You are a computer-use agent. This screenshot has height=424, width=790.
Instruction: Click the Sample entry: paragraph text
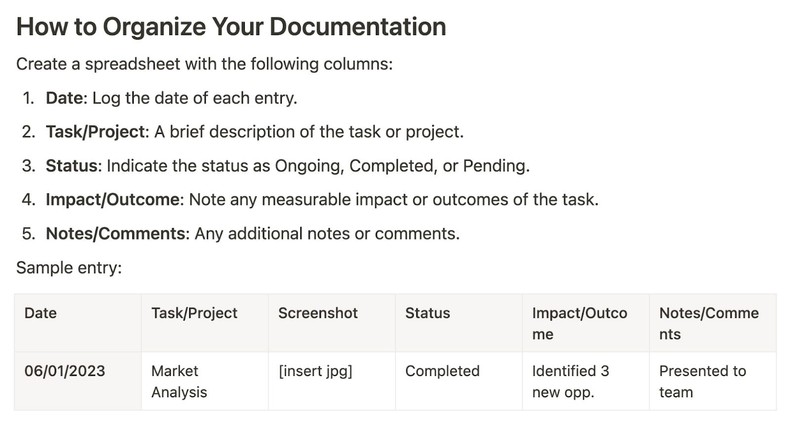pos(69,267)
